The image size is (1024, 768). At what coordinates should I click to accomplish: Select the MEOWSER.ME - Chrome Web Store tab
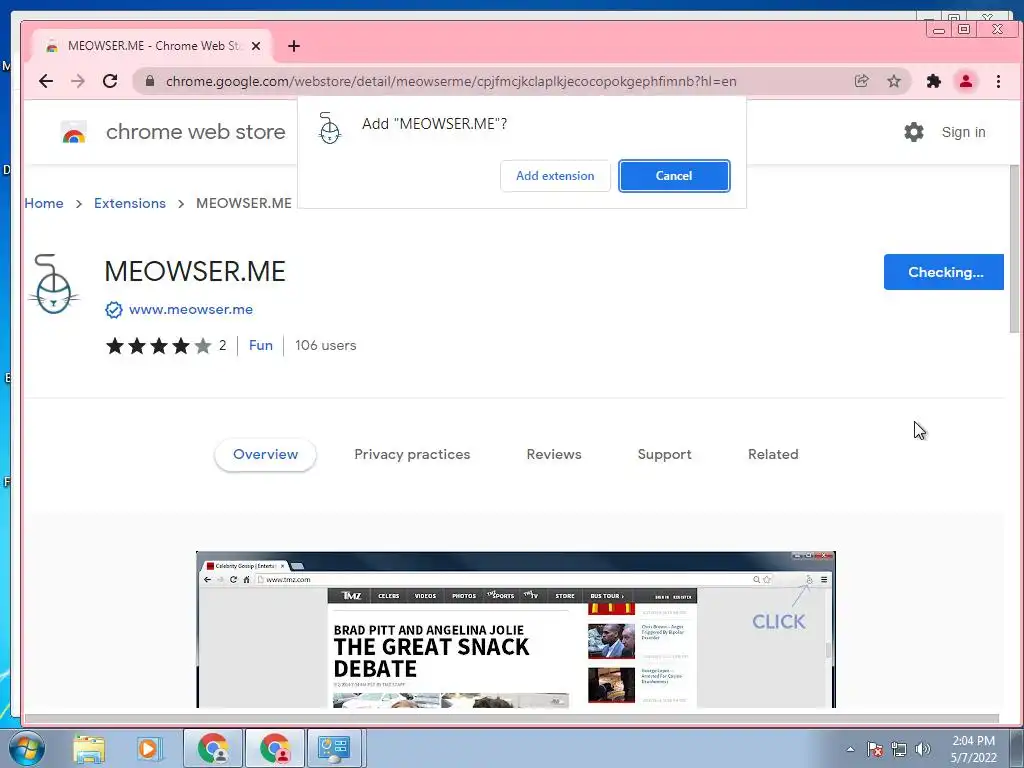tap(153, 46)
